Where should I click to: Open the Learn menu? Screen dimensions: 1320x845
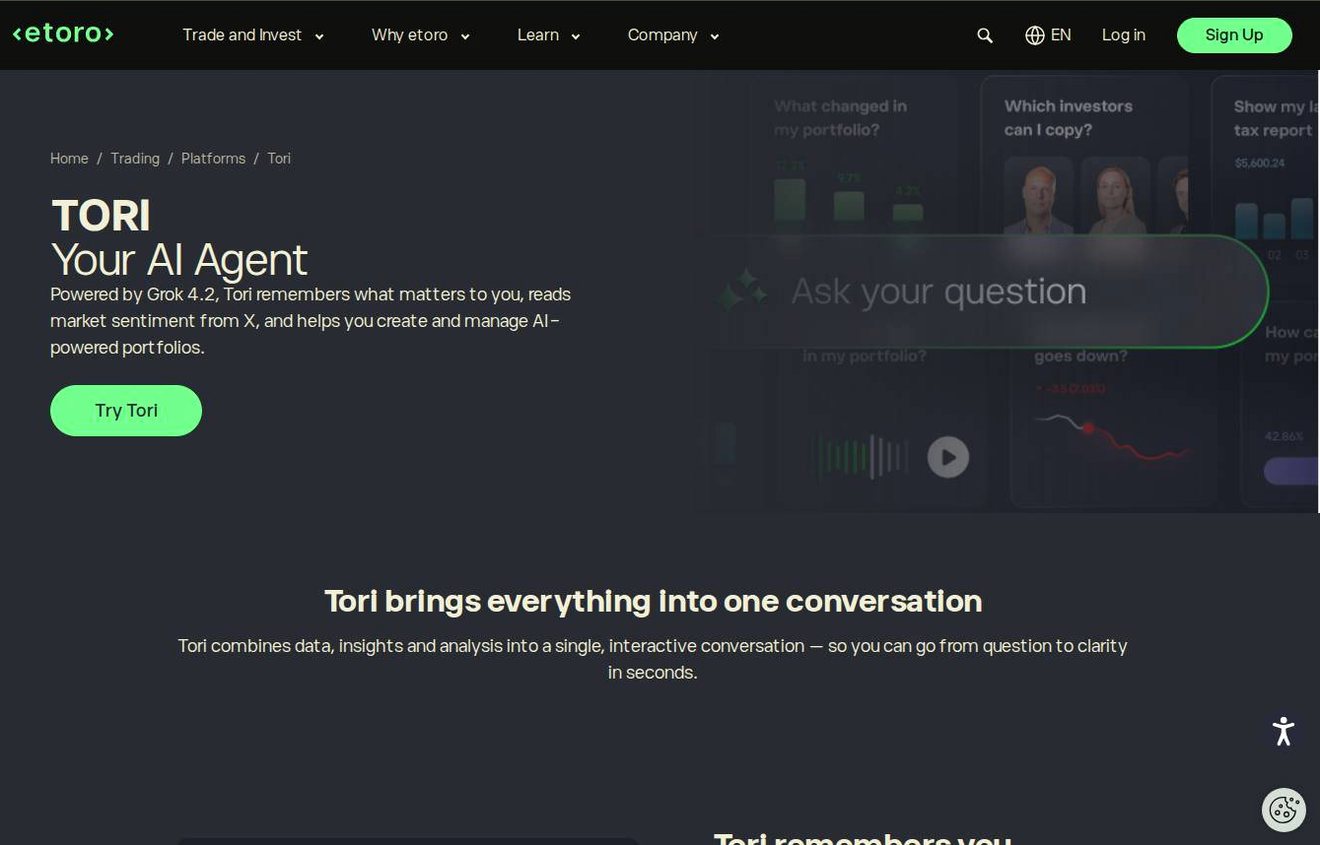(538, 35)
